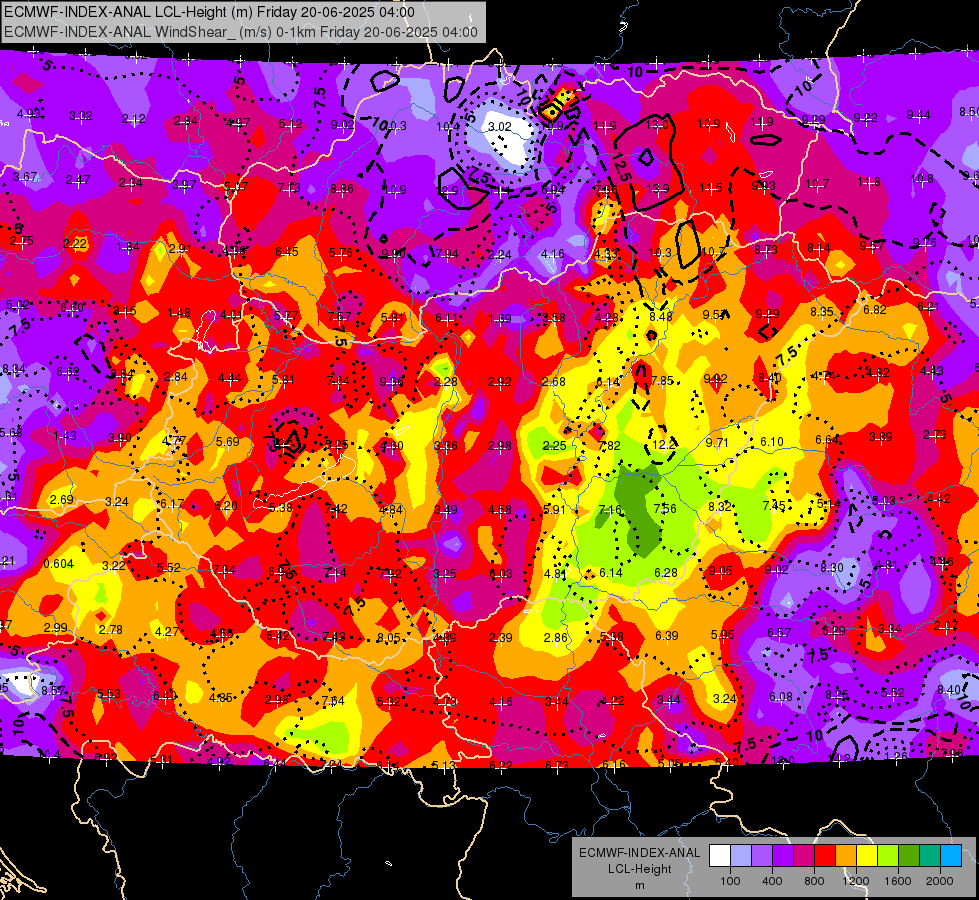Screen dimensions: 979x900
Task: Click the value 6.39
Action: point(667,636)
